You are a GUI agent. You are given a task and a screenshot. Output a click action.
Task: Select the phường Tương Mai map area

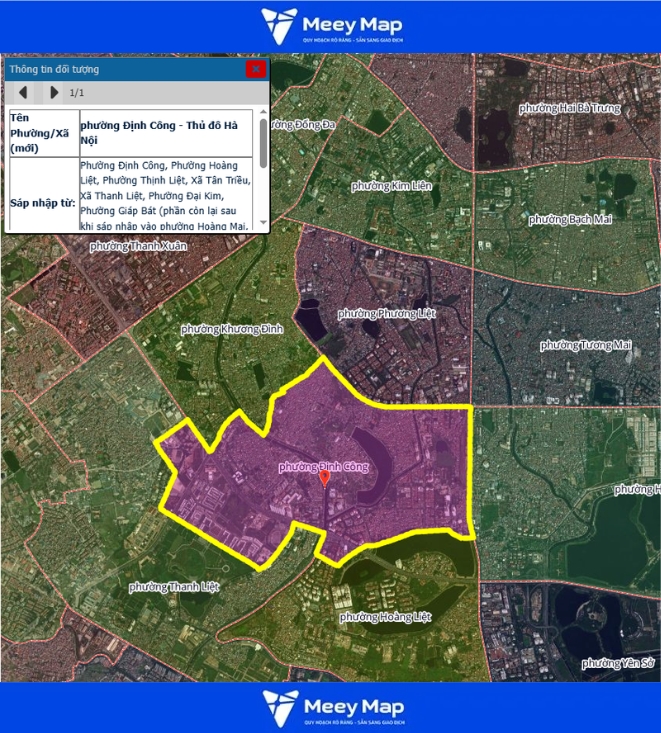click(x=585, y=345)
